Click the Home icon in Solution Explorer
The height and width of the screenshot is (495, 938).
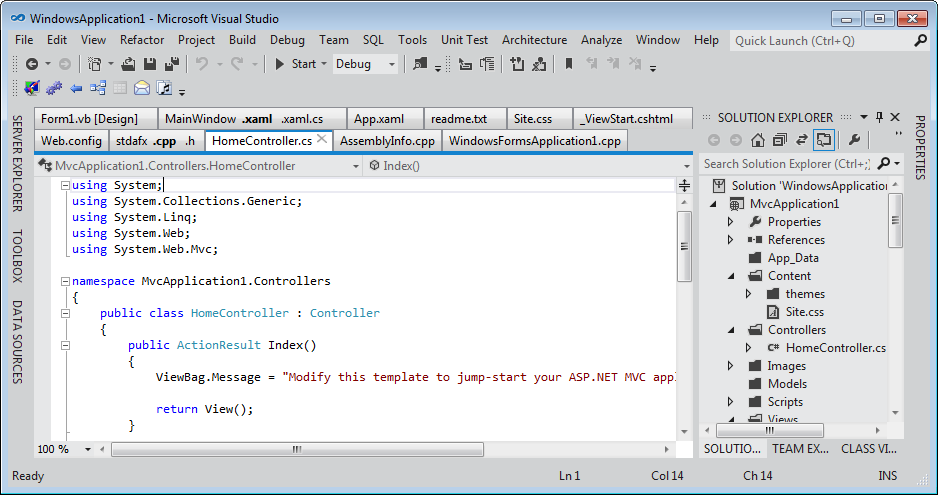759,140
